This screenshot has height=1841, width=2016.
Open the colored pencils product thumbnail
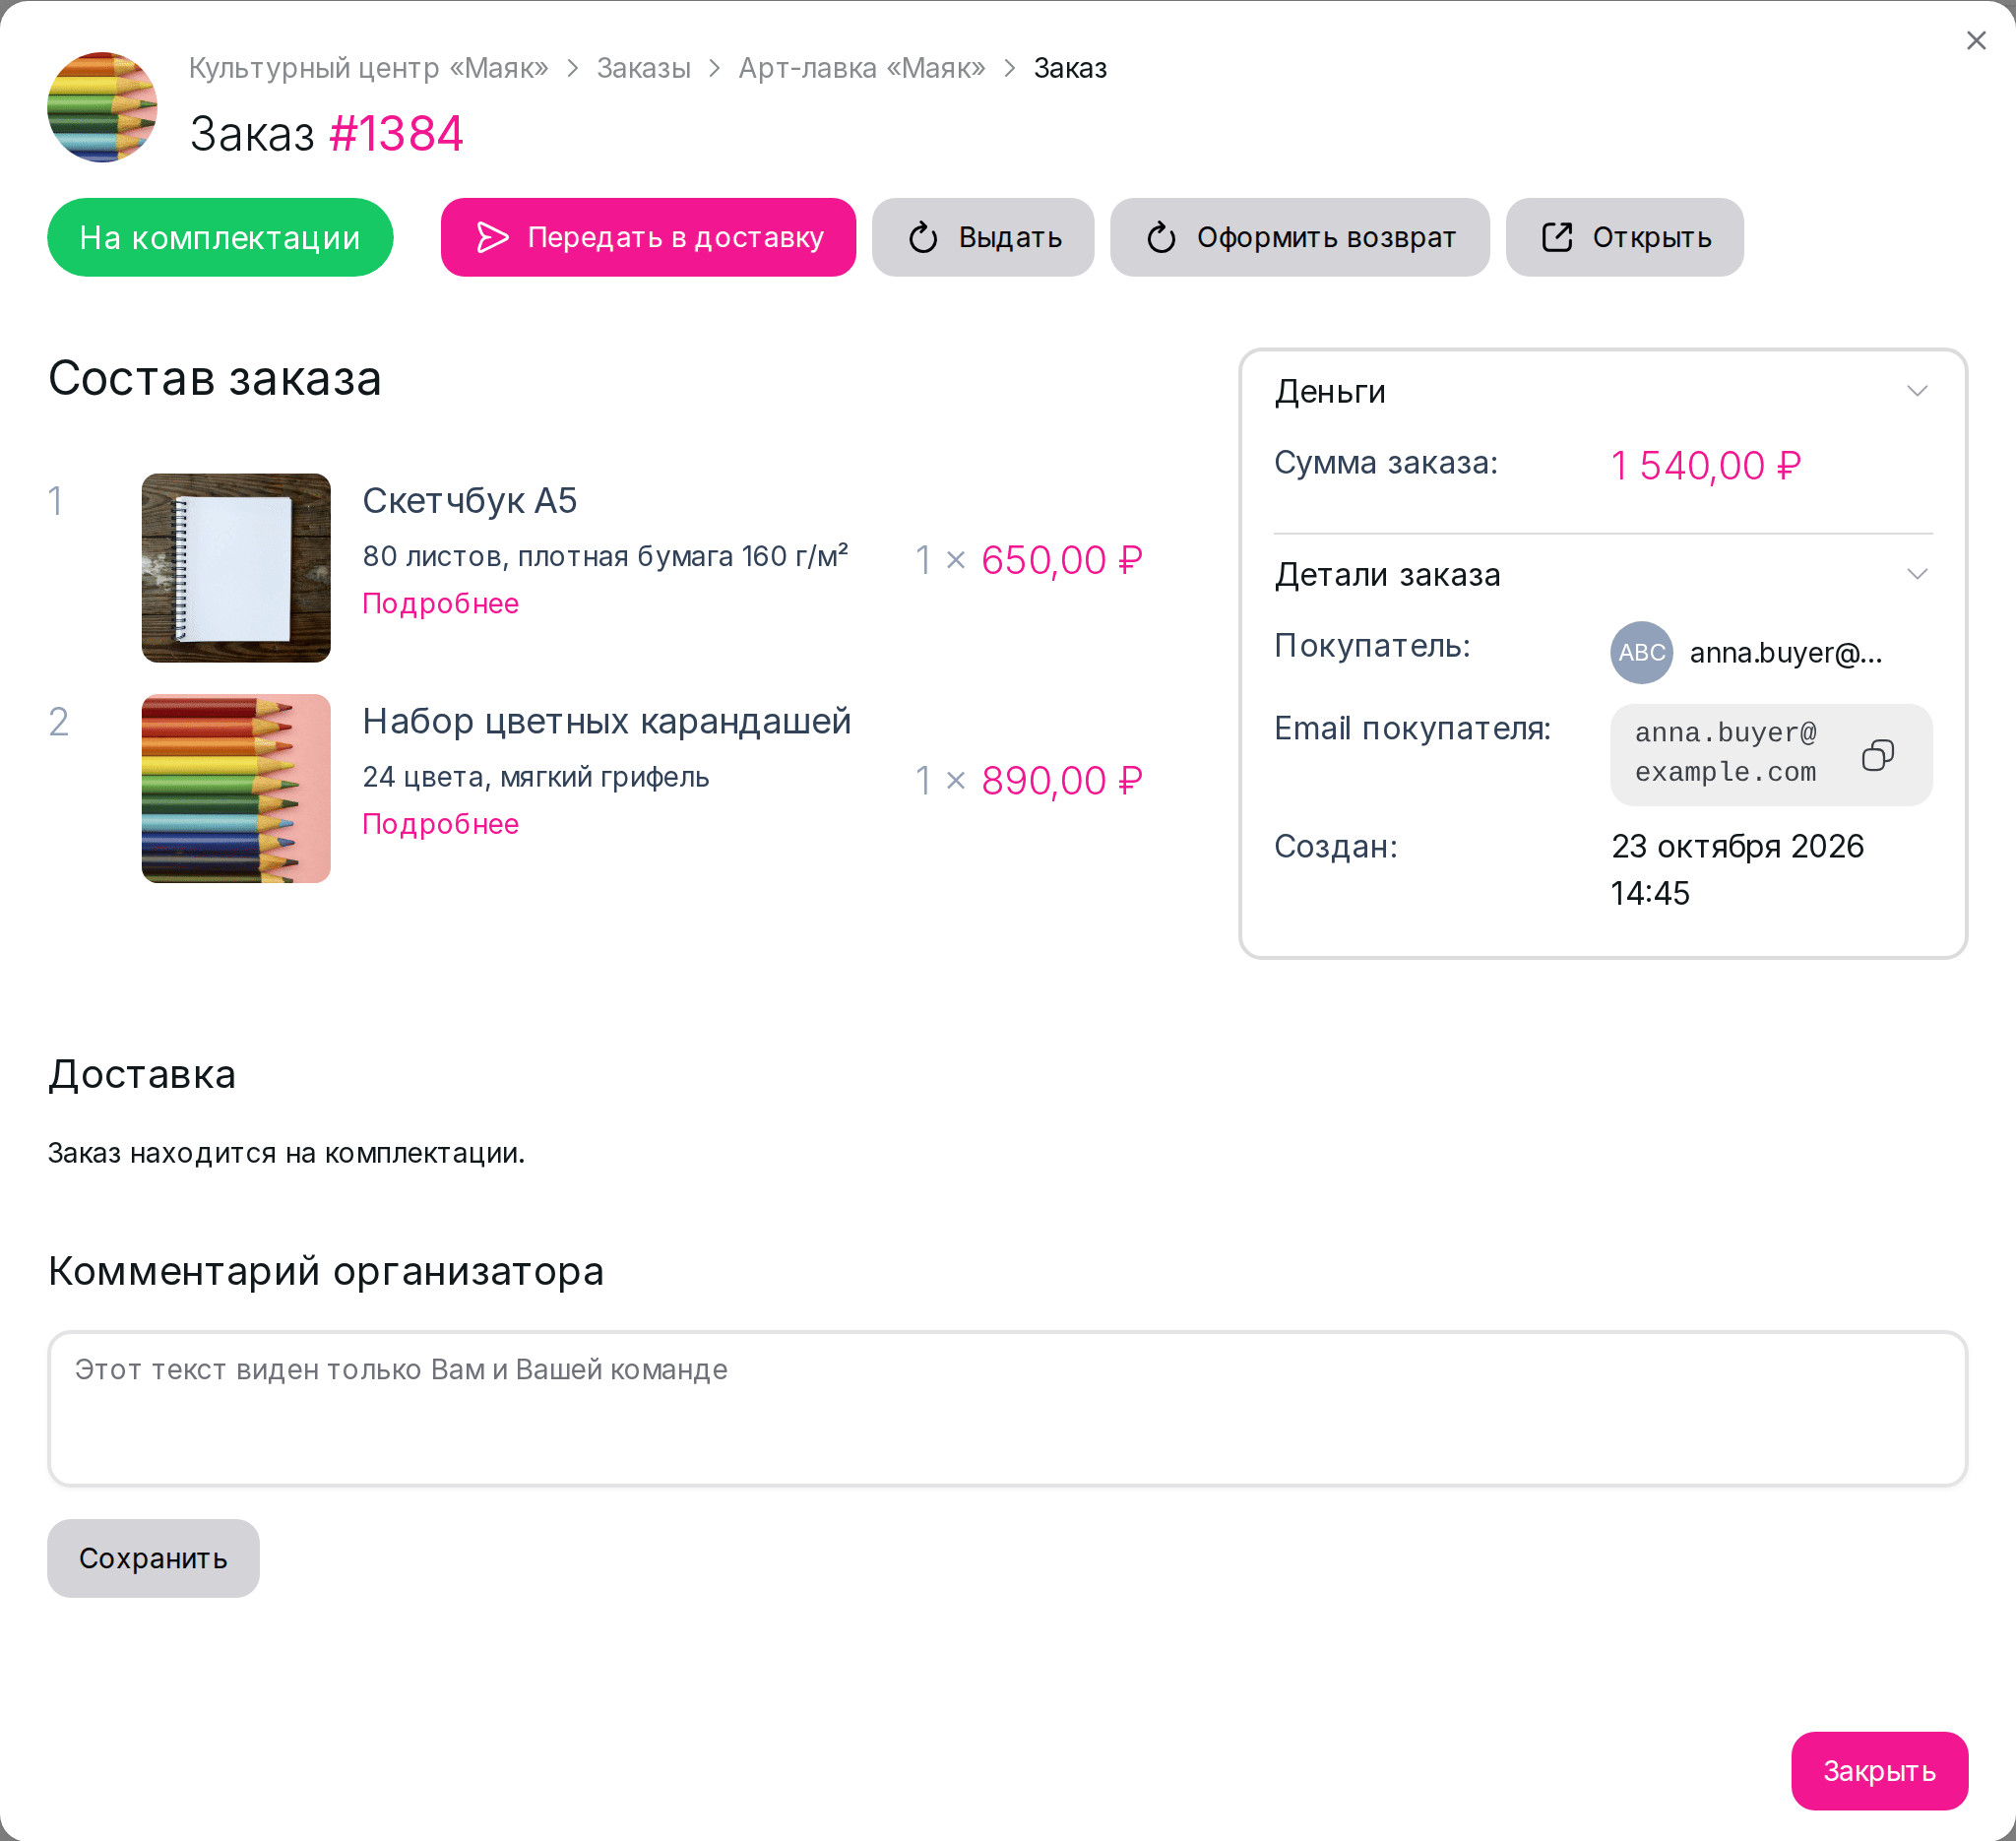236,788
